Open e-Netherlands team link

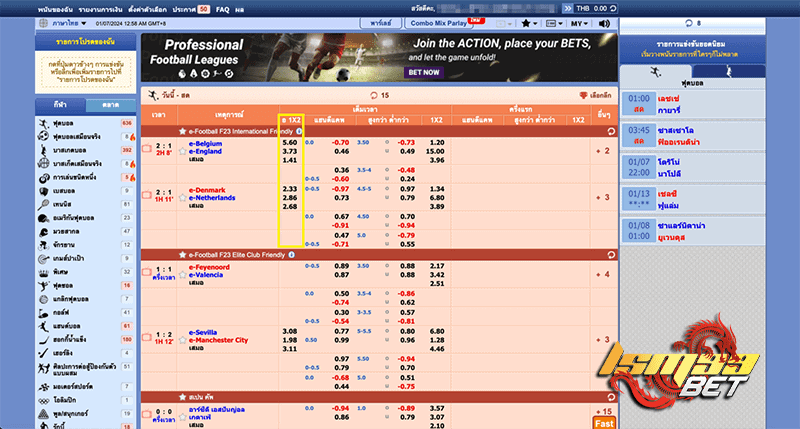212,198
